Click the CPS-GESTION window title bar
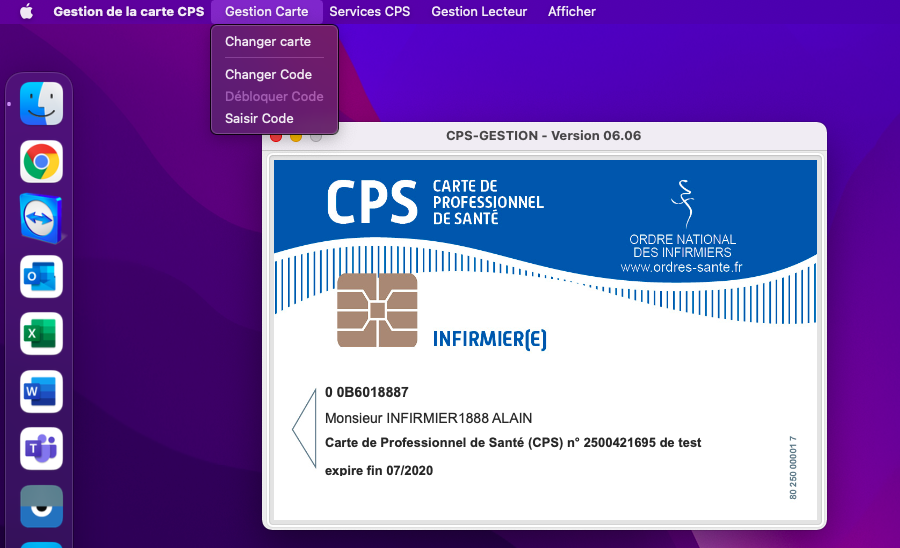Viewport: 900px width, 548px height. [543, 136]
